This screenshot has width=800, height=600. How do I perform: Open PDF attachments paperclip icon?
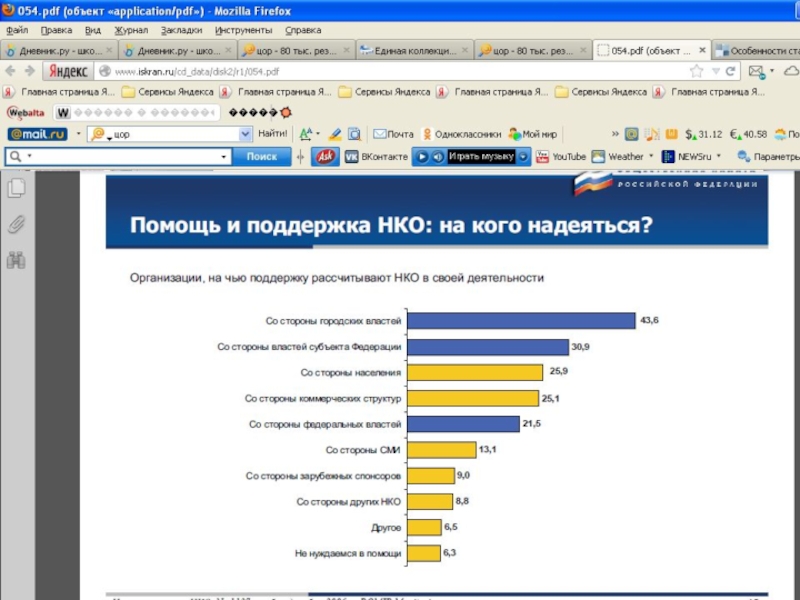16,224
